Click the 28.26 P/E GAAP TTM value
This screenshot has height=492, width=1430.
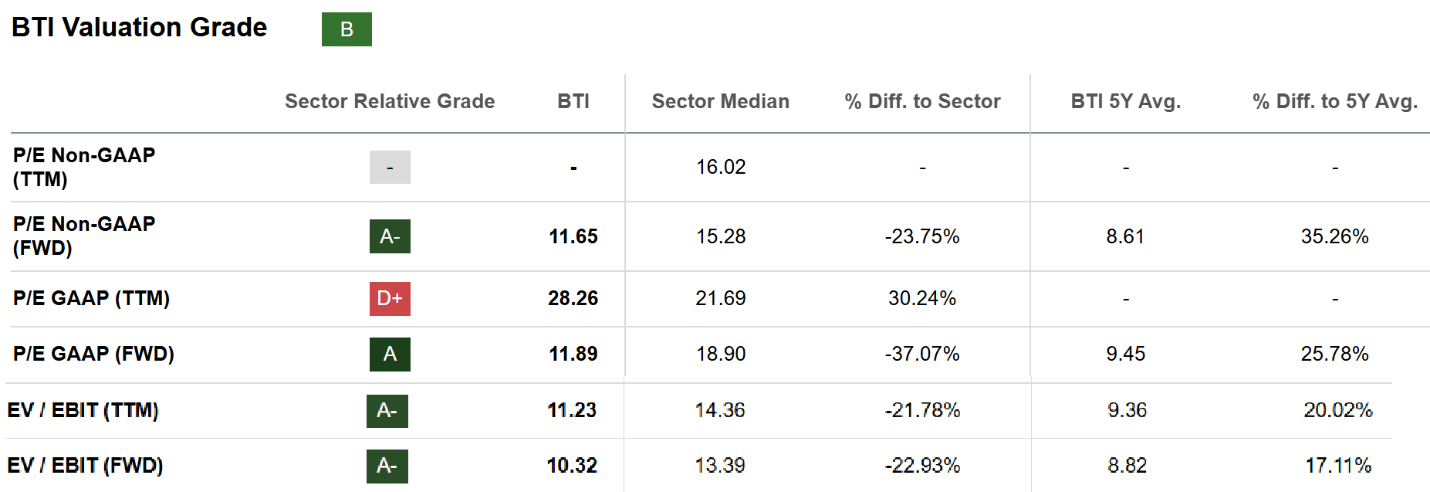click(x=573, y=298)
